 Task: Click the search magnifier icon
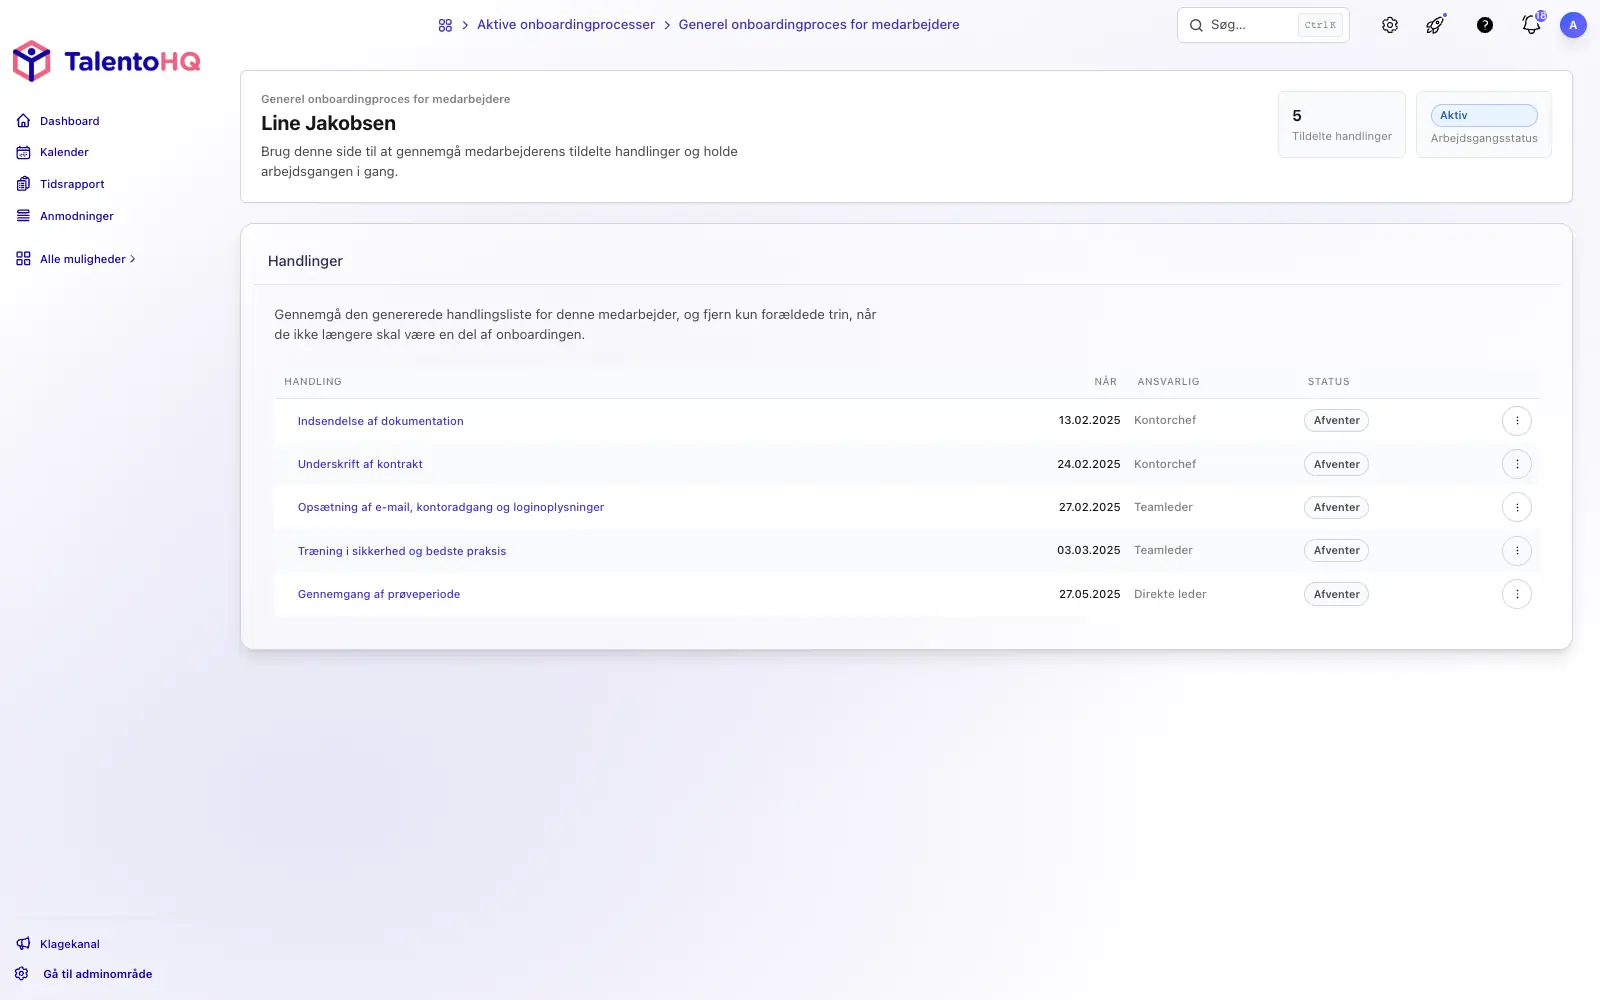point(1196,25)
